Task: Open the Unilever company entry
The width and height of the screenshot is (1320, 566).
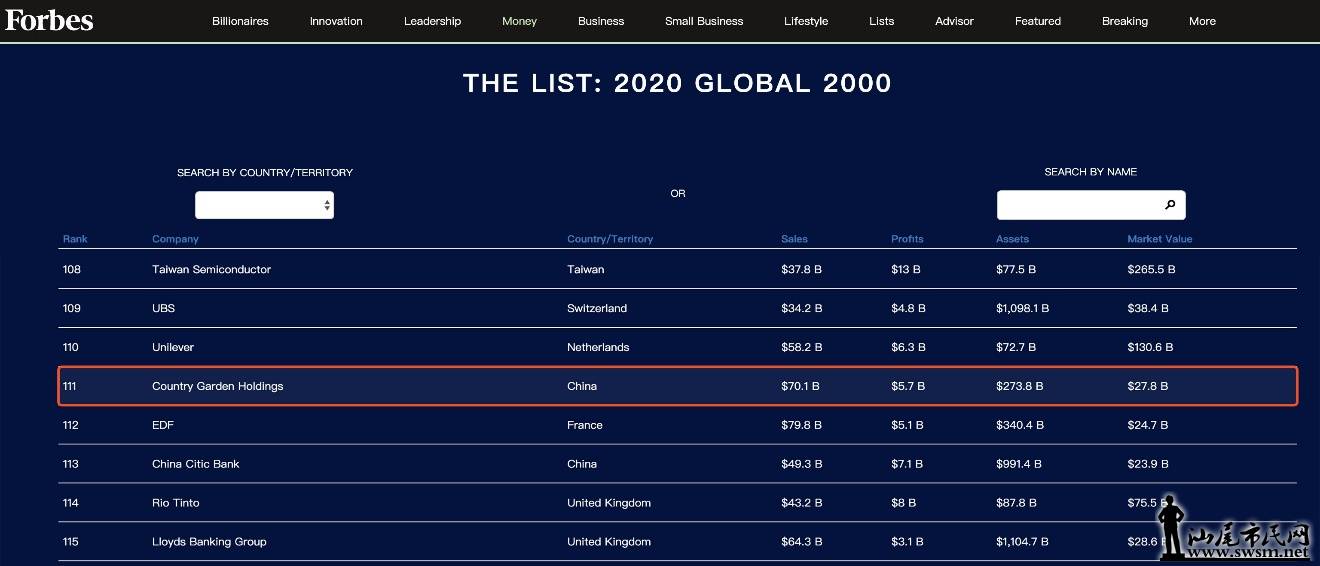Action: pos(173,347)
